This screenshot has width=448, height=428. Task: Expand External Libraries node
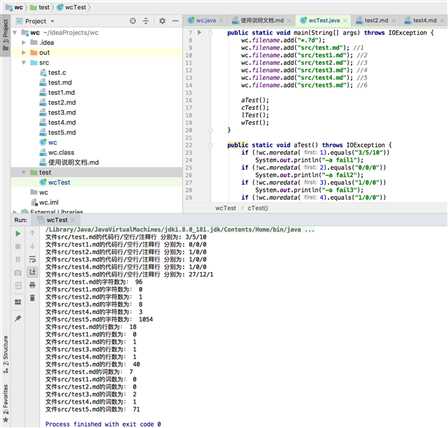click(x=15, y=212)
